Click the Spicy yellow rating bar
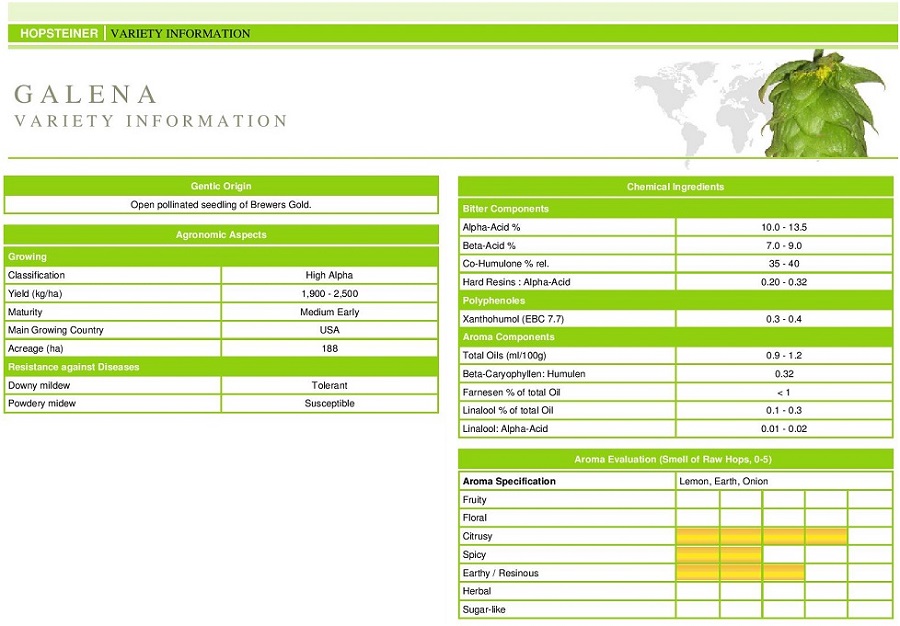Viewport: 900px width, 626px height. point(719,554)
